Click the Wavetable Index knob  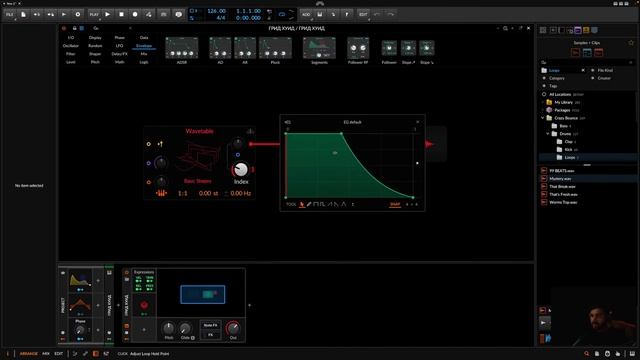(x=241, y=169)
